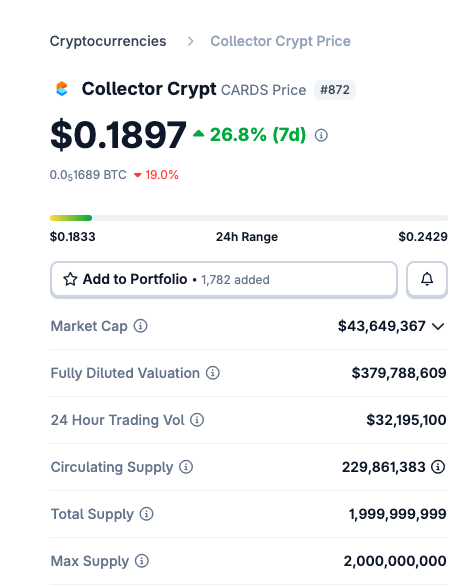Click the #872 rank badge
The width and height of the screenshot is (466, 587).
[x=335, y=90]
